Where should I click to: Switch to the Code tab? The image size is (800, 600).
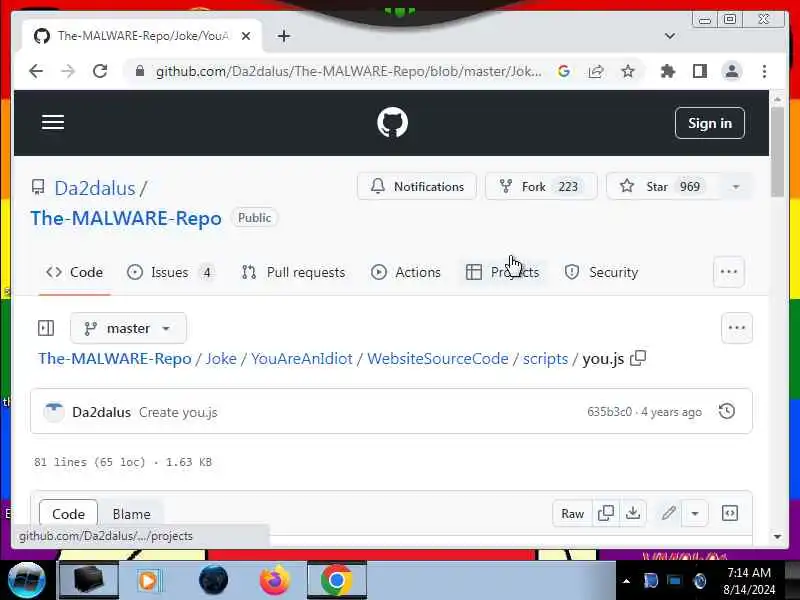74,272
